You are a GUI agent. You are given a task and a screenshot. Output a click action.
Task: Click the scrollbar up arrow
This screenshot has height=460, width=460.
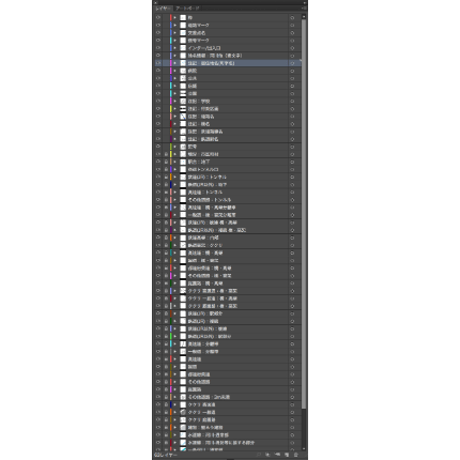pos(304,16)
